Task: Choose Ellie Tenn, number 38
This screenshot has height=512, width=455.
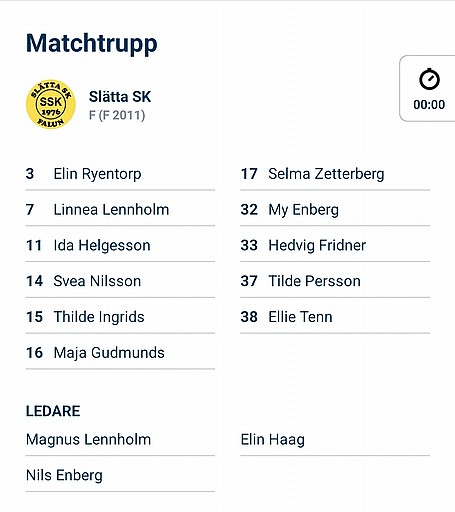Action: coord(335,317)
